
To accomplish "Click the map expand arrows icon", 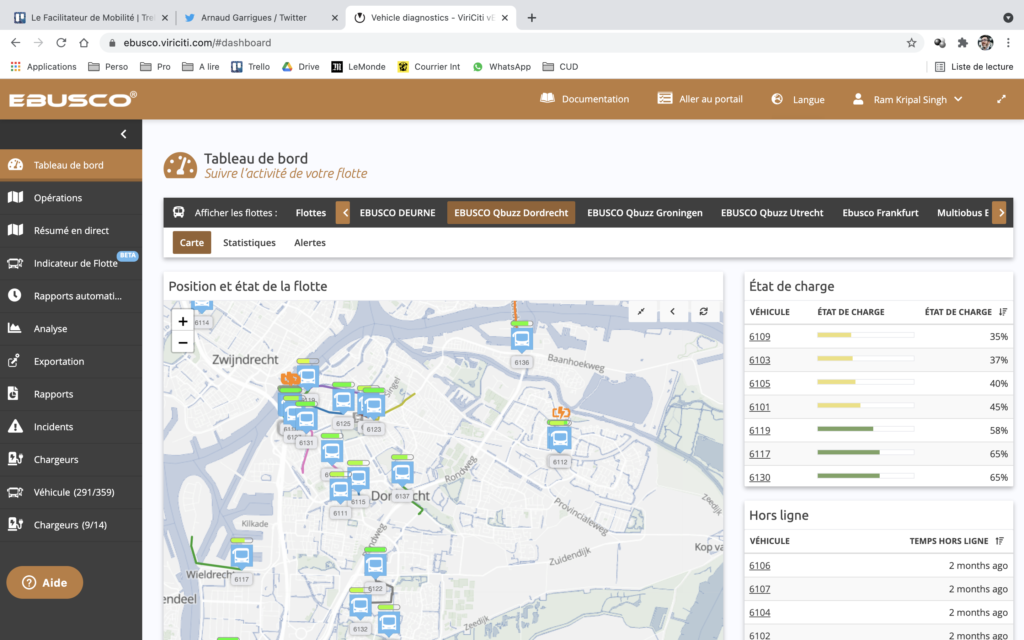I will [641, 312].
